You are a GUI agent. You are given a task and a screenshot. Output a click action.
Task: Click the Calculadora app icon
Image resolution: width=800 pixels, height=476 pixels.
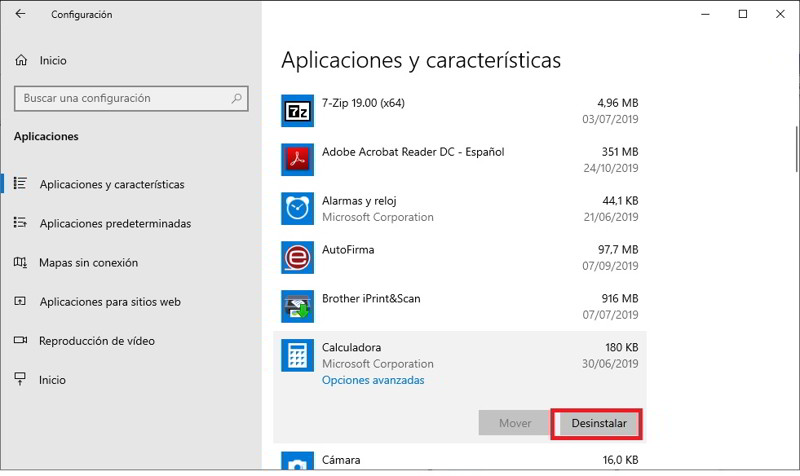coord(298,355)
